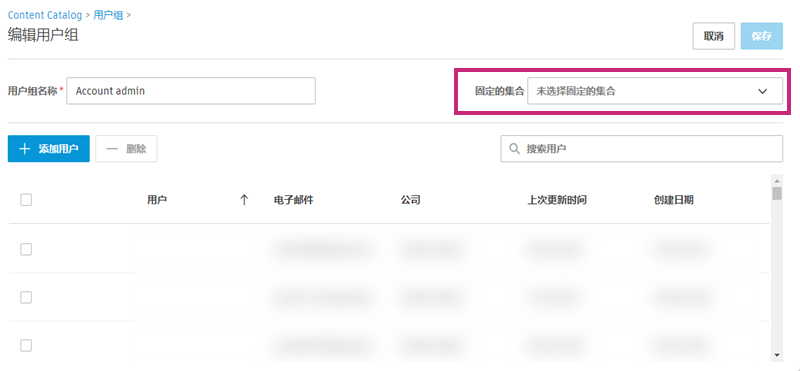This screenshot has height=371, width=800.
Task: Click the scrollbar up arrow
Action: coord(777,181)
